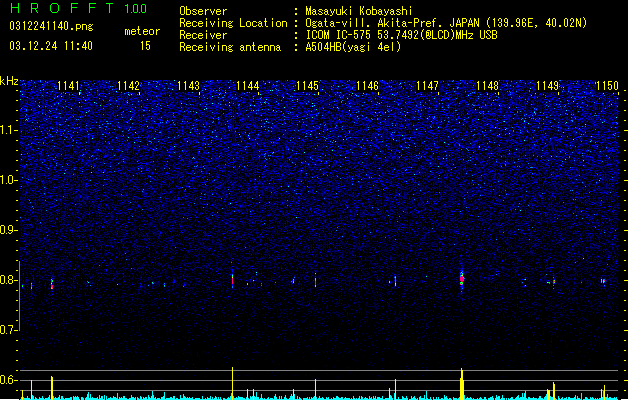Click the 1.1 kHz axis label
629x400 pixels.
tap(8, 130)
